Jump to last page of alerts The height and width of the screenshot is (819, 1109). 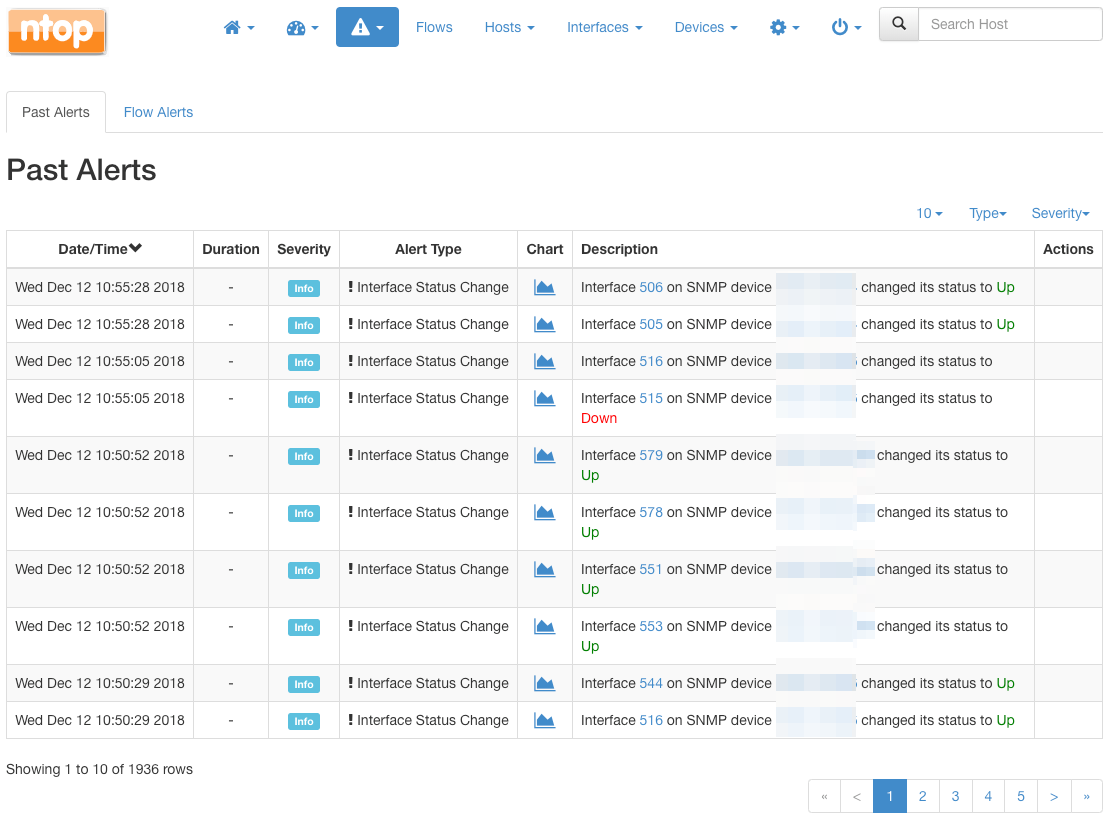click(1086, 796)
